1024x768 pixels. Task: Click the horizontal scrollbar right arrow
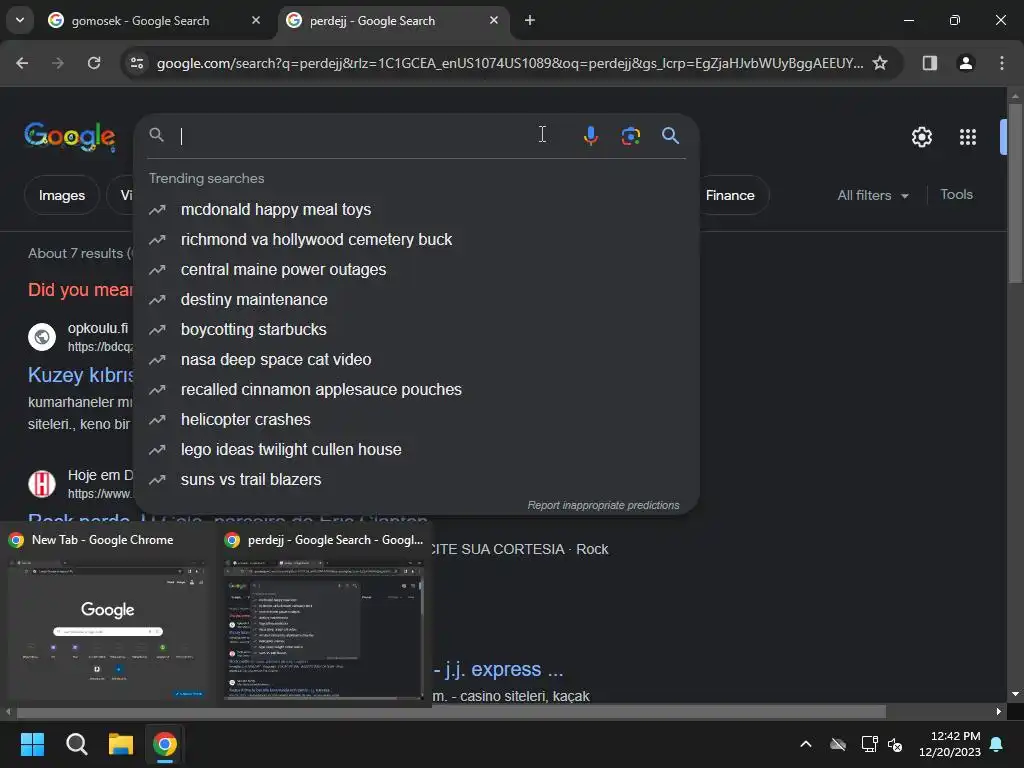click(x=999, y=711)
